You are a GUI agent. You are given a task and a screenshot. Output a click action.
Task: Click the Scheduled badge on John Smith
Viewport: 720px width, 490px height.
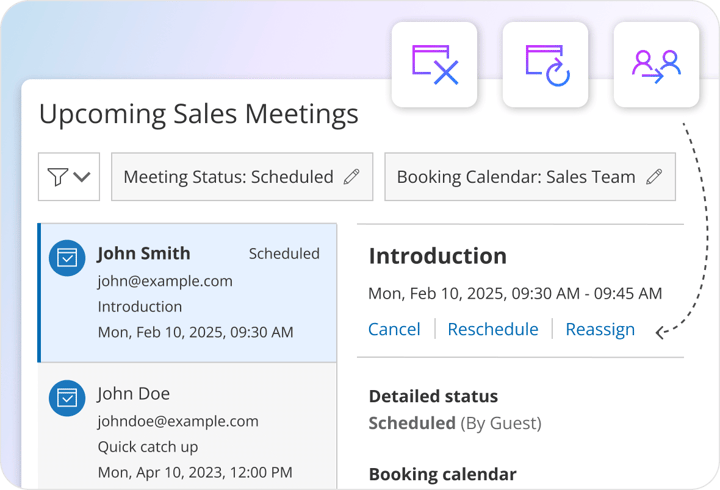[x=284, y=254]
